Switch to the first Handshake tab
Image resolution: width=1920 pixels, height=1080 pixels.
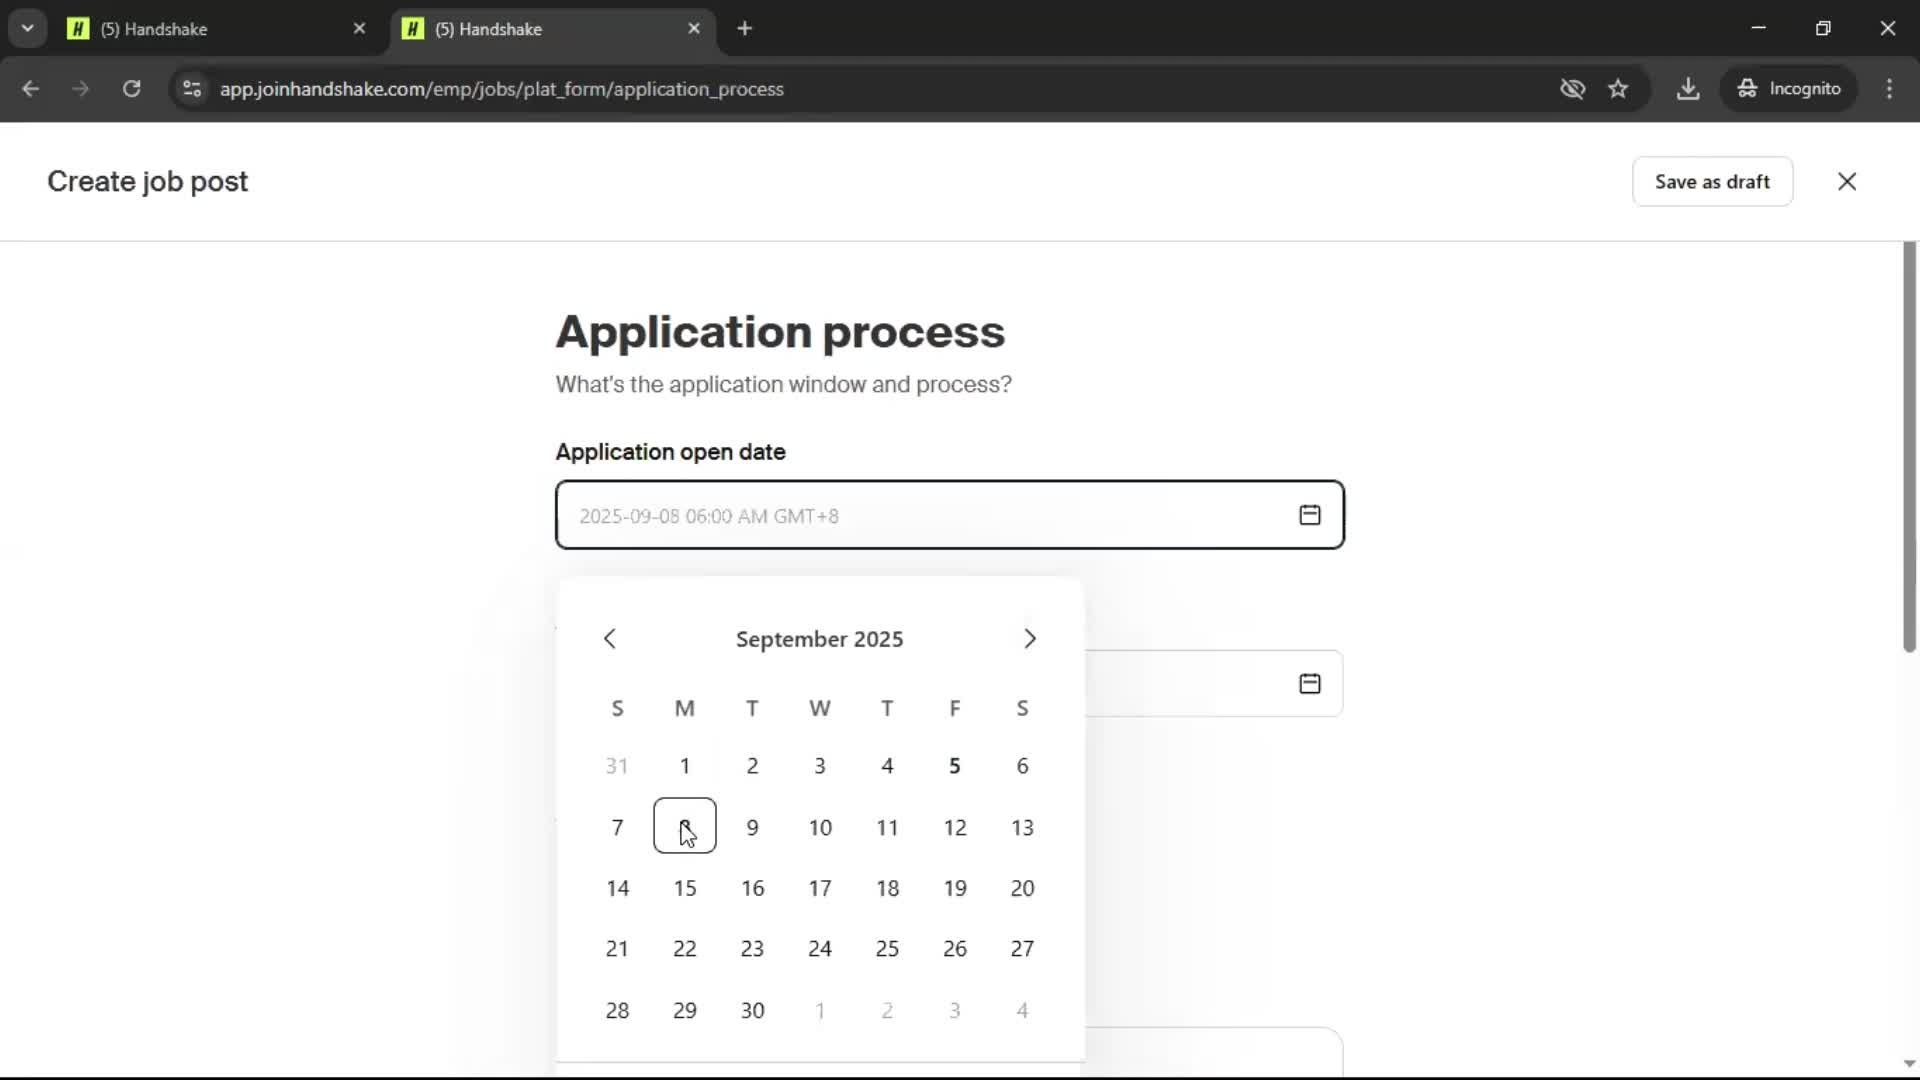[218, 29]
